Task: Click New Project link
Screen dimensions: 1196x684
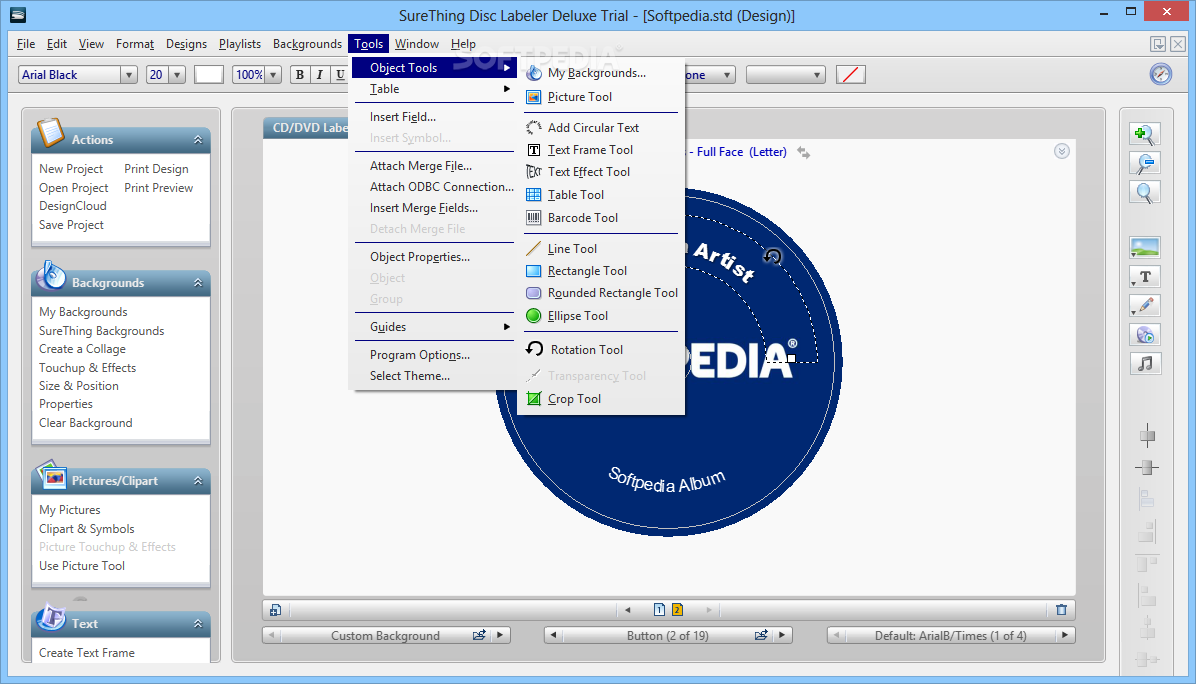Action: pyautogui.click(x=71, y=169)
